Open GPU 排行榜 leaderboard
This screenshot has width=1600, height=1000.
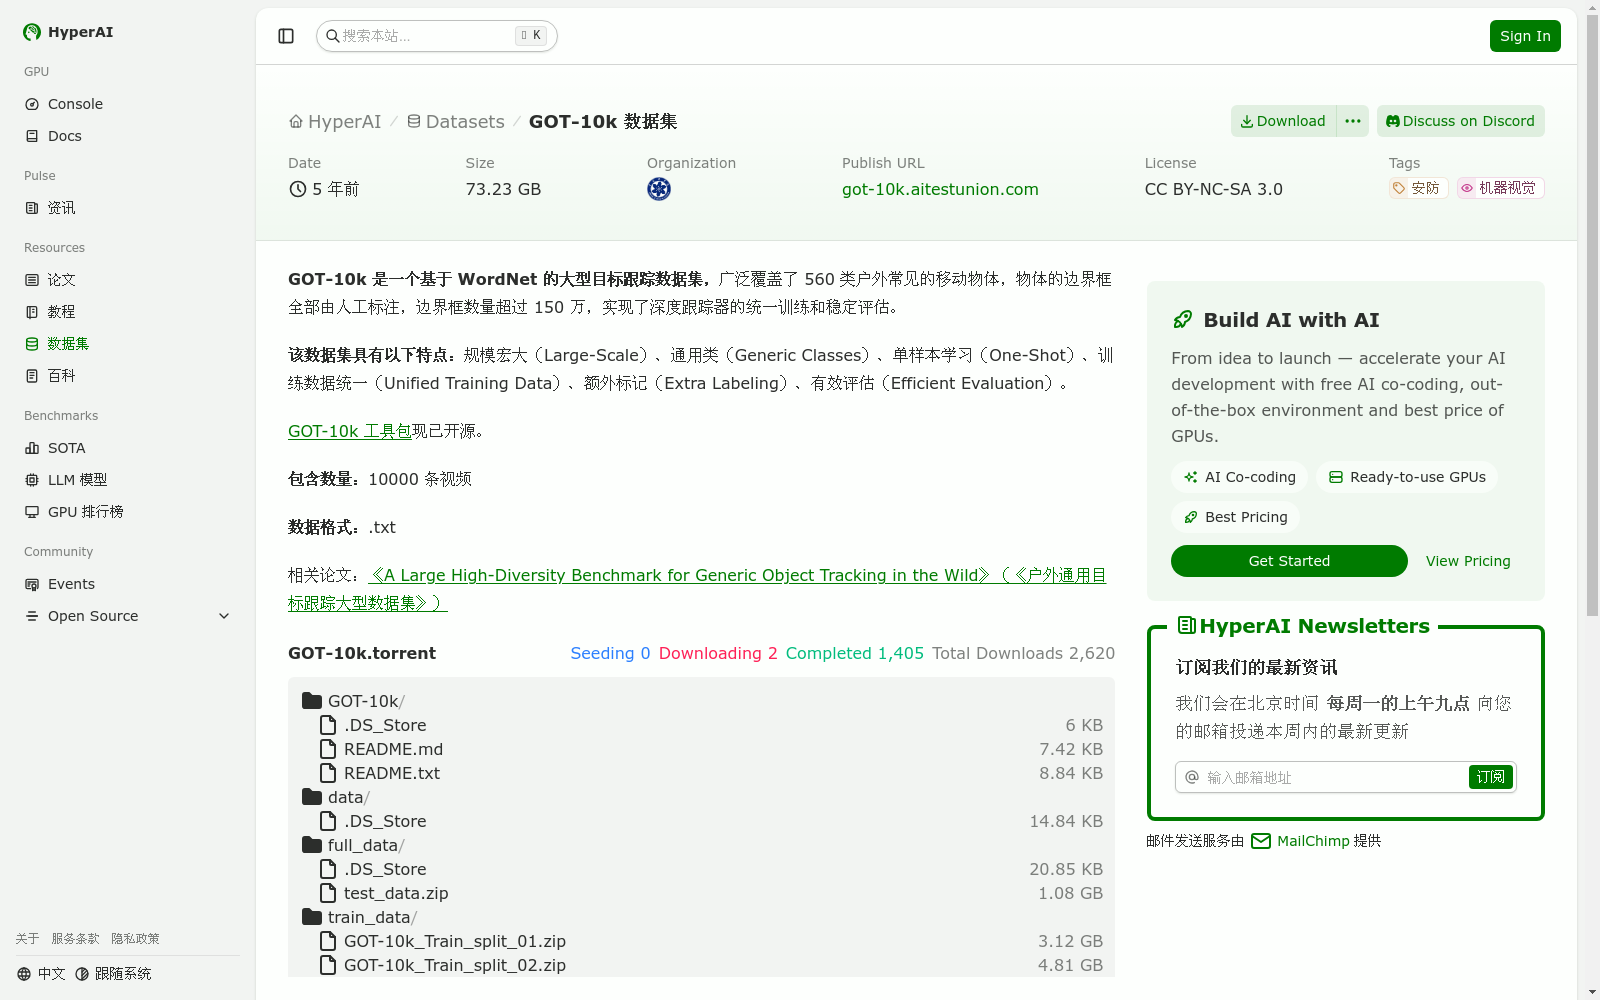point(128,512)
